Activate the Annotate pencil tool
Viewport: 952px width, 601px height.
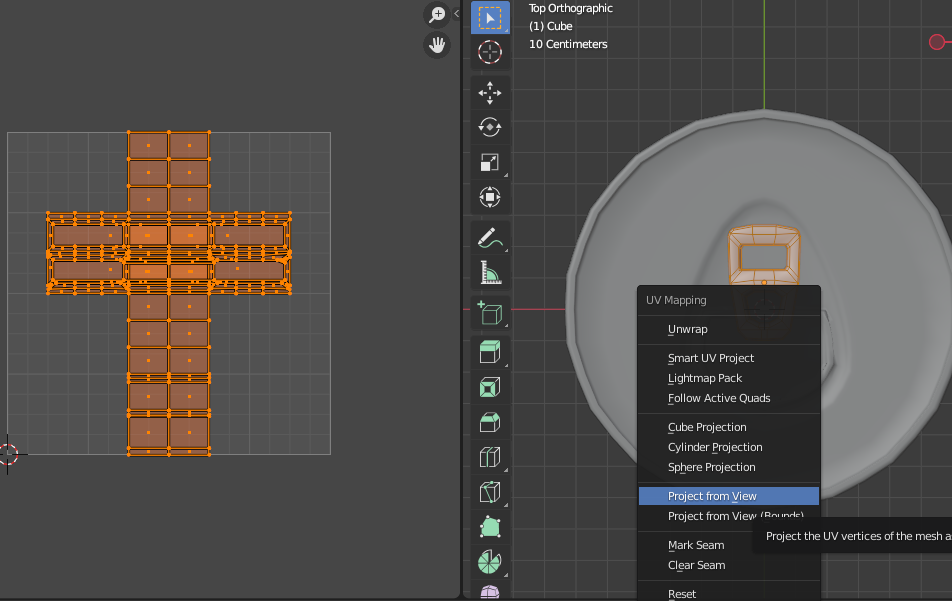[490, 238]
